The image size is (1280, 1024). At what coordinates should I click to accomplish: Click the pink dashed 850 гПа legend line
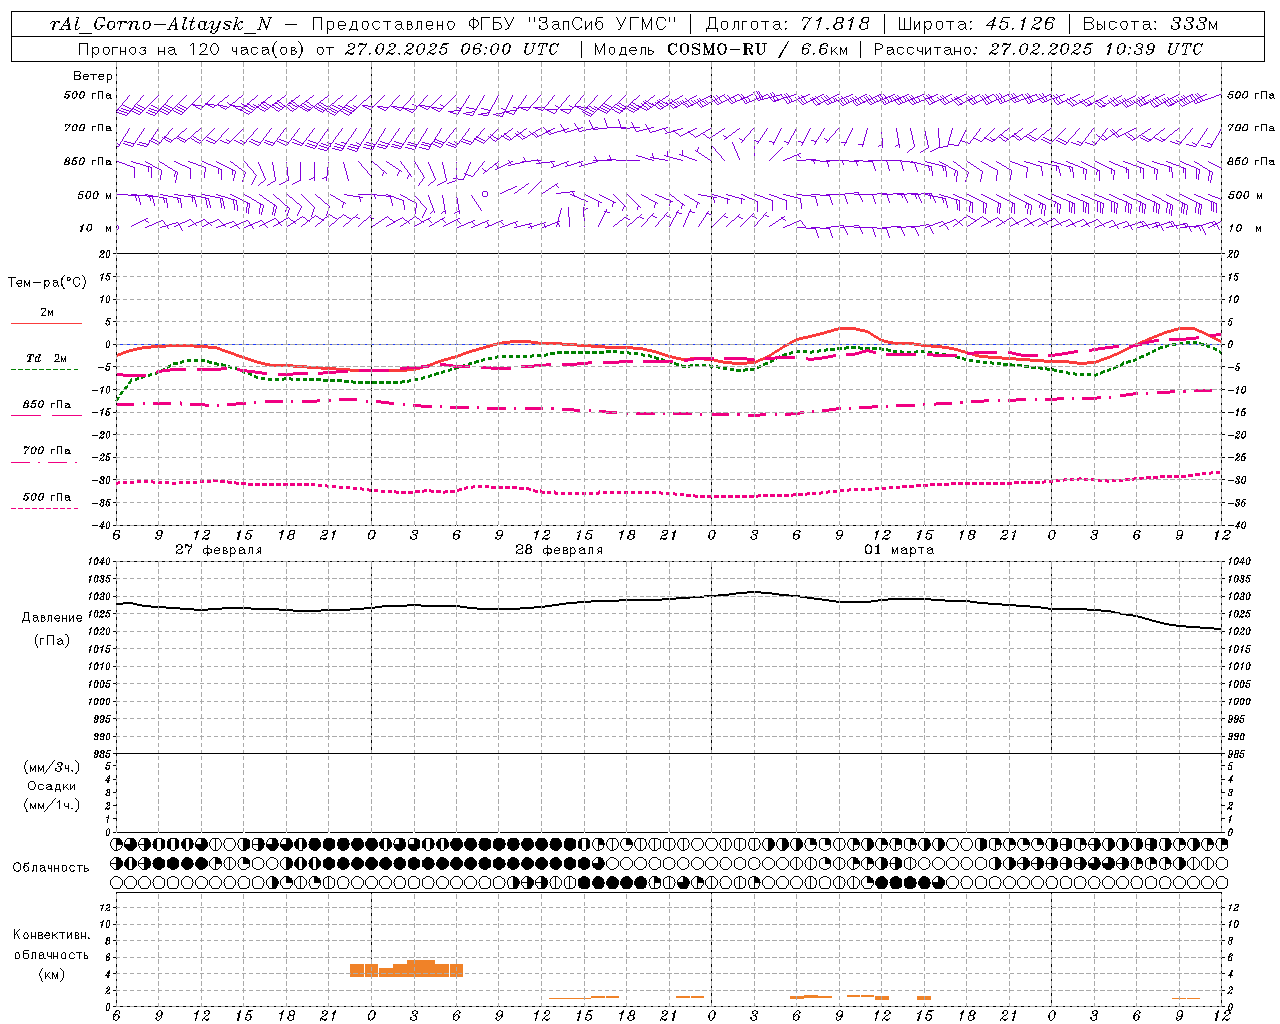tap(44, 415)
